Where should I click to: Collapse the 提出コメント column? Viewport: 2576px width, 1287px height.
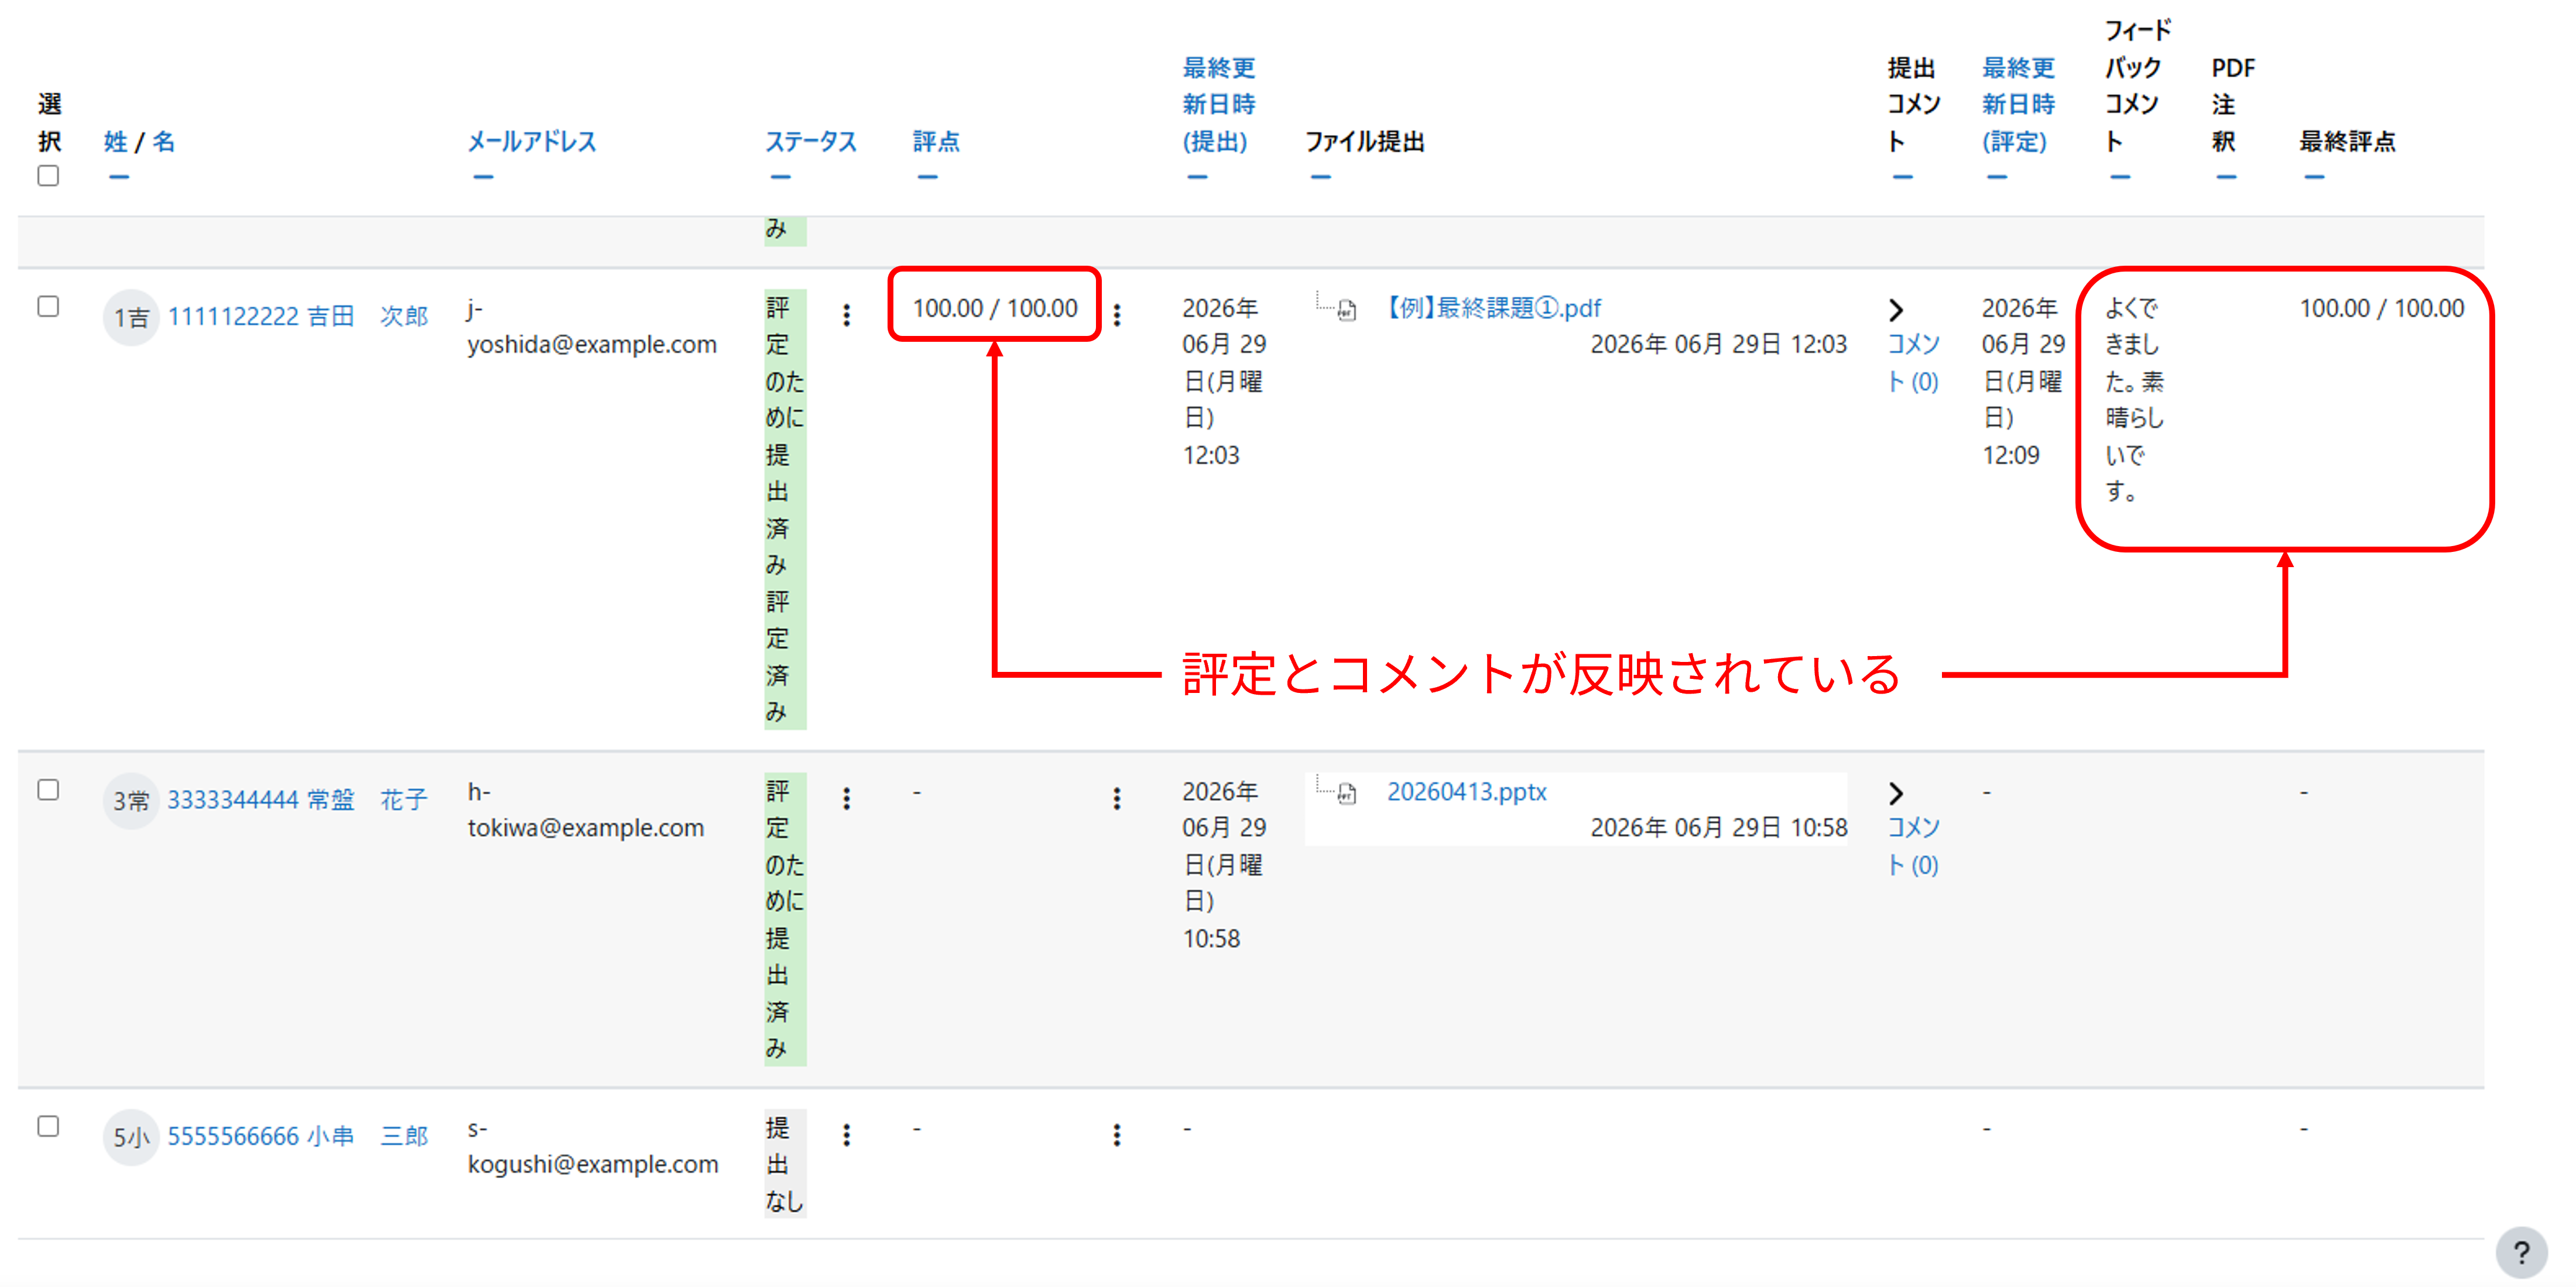[x=1902, y=177]
